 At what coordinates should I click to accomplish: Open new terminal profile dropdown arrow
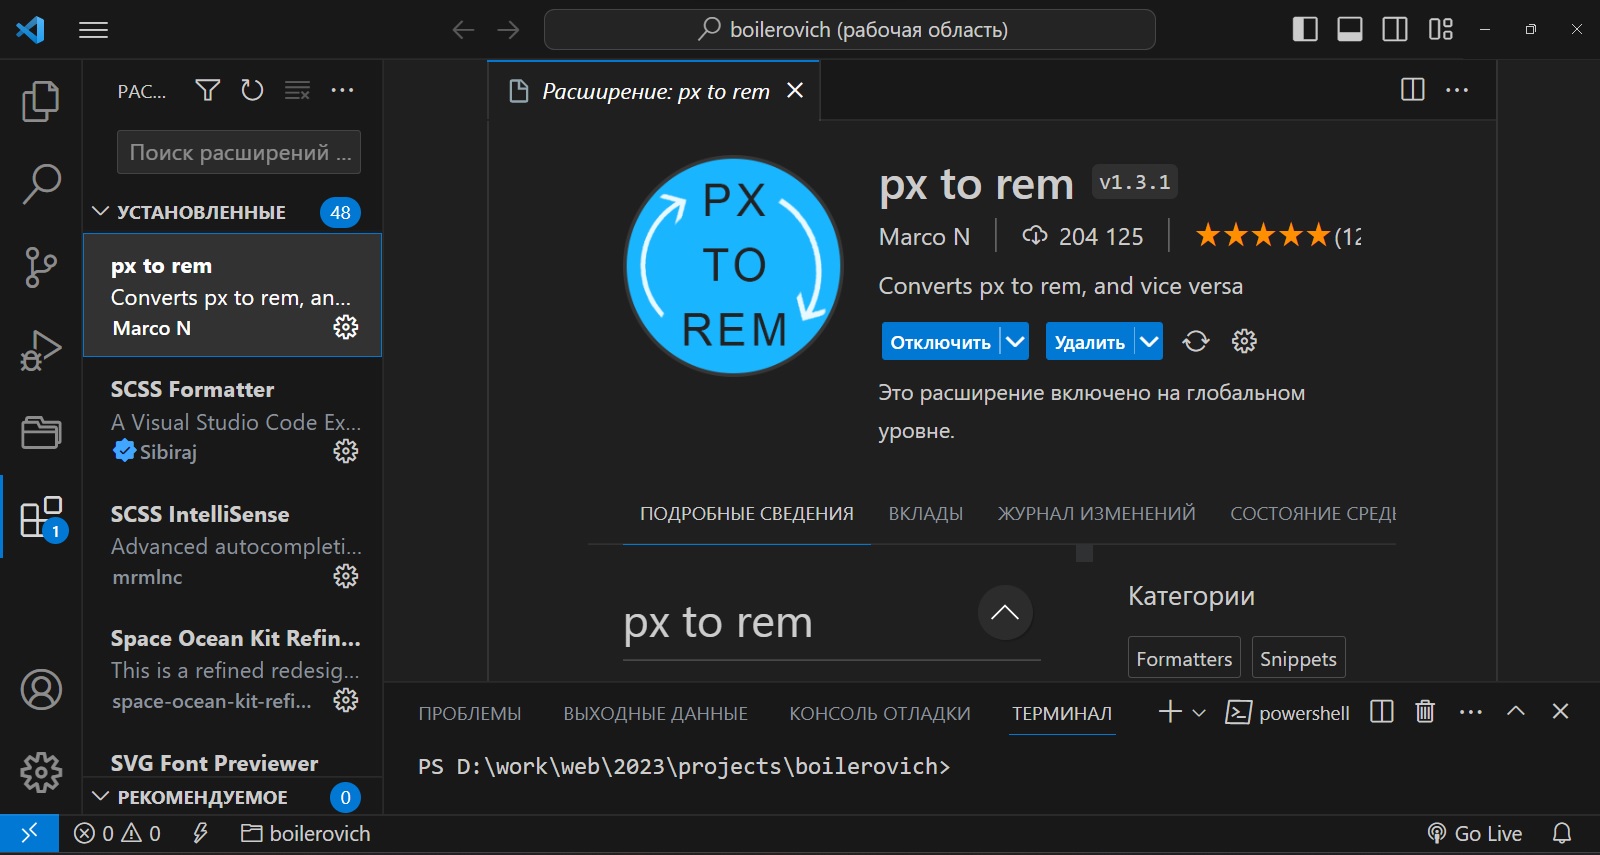click(1199, 713)
